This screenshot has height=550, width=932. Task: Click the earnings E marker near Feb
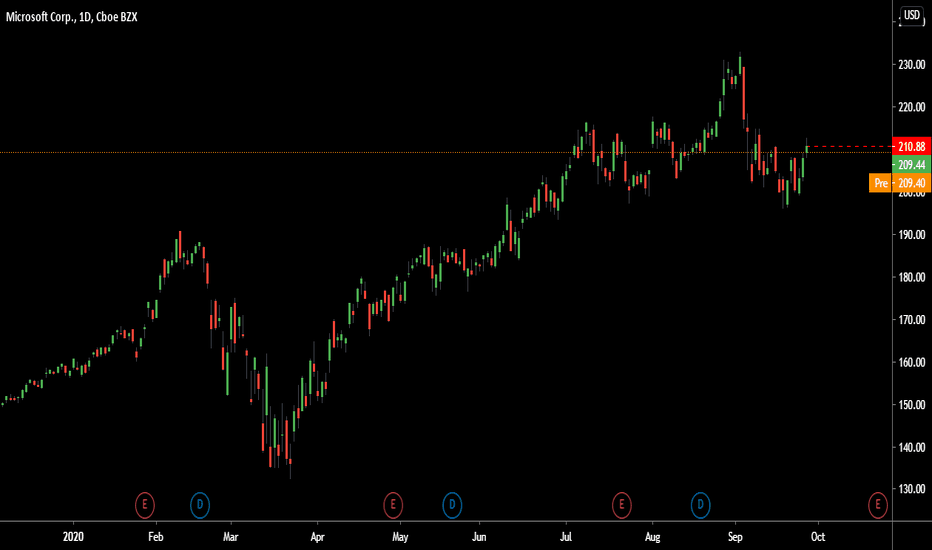(144, 505)
